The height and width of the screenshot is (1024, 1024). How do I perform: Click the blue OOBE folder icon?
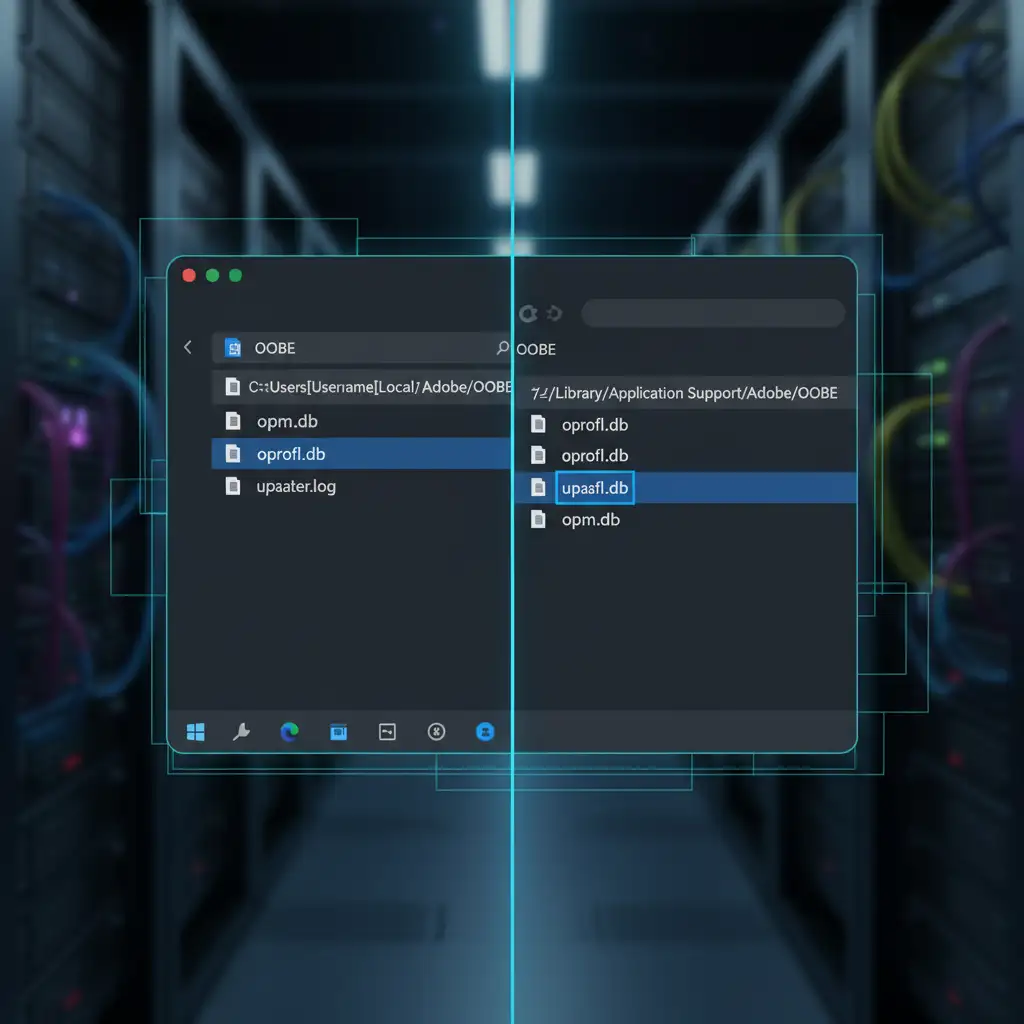tap(234, 348)
